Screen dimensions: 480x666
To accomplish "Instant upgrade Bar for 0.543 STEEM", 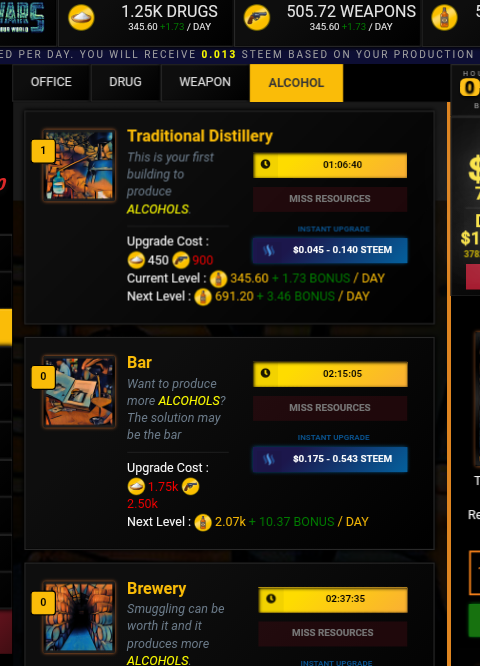I will coord(330,459).
